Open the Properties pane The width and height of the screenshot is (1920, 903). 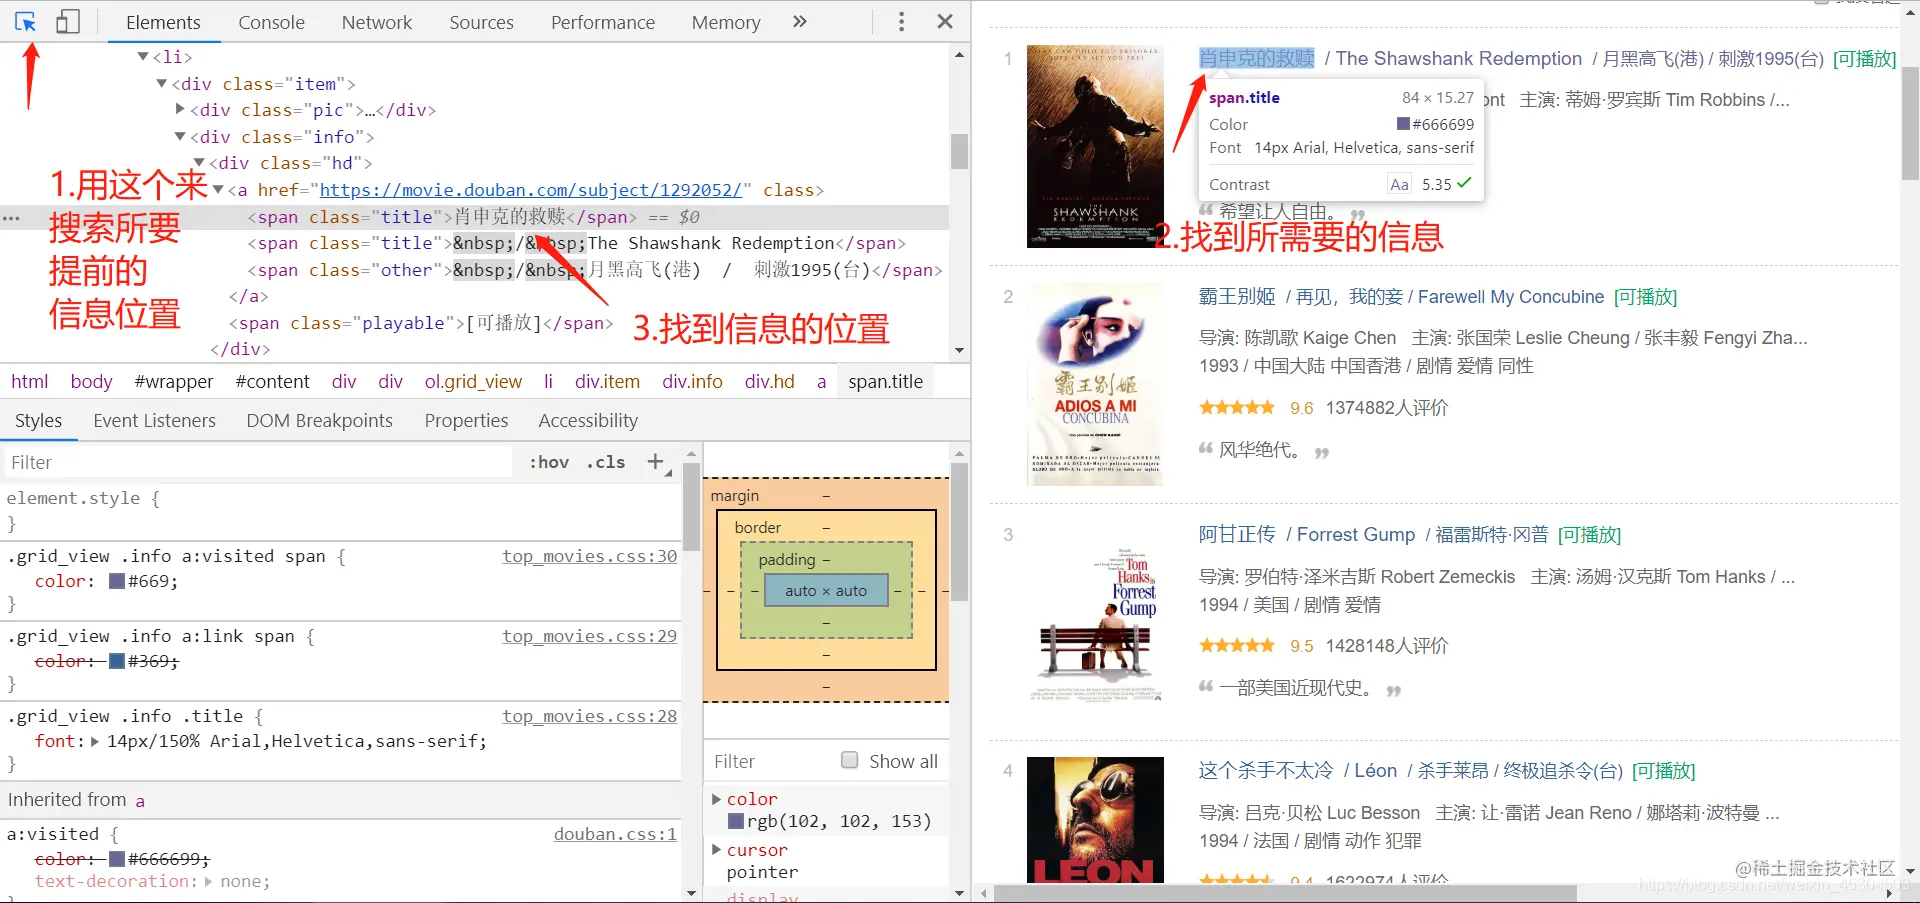(466, 421)
